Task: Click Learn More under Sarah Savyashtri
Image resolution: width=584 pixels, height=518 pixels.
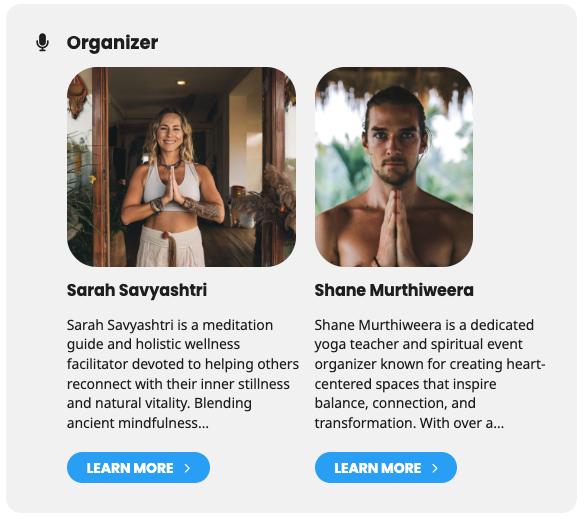Action: pos(139,468)
